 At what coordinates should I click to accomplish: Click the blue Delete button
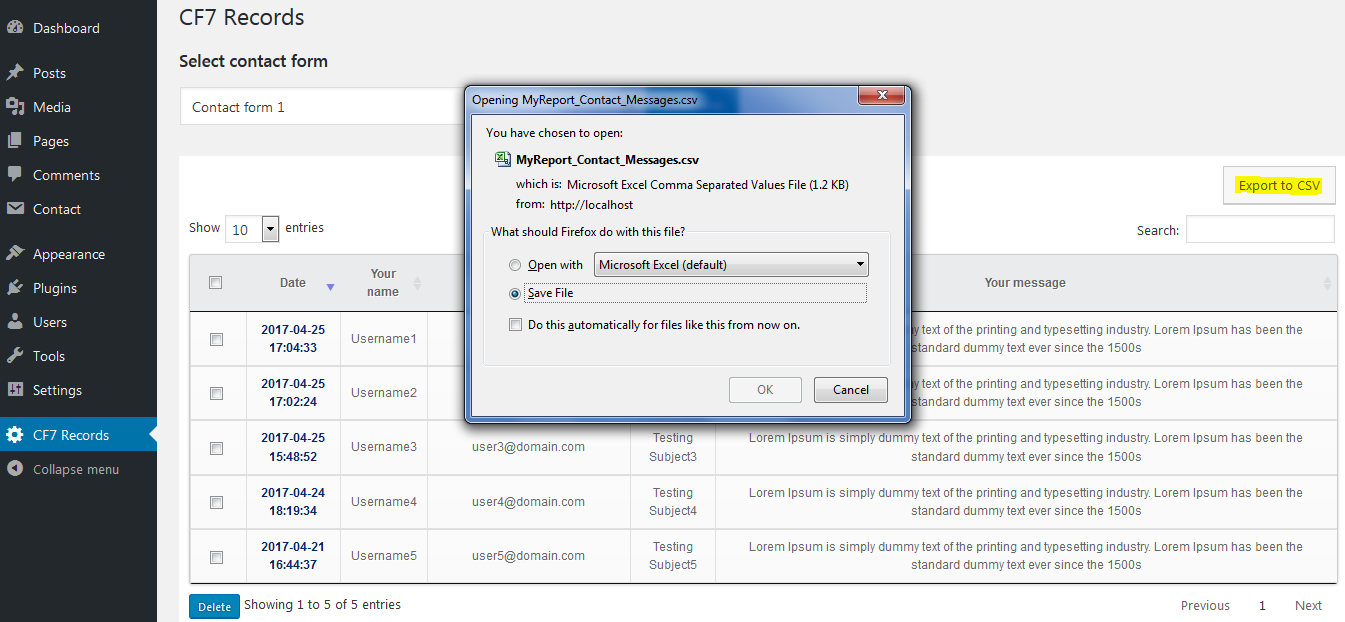tap(214, 607)
